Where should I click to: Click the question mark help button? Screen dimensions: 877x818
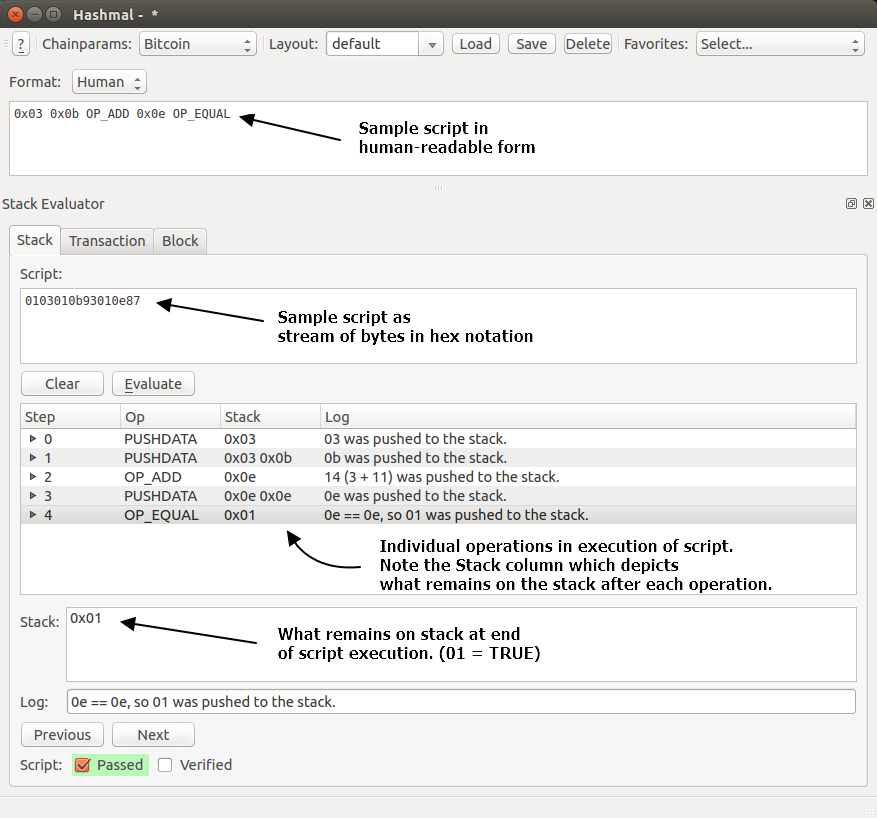(x=21, y=44)
